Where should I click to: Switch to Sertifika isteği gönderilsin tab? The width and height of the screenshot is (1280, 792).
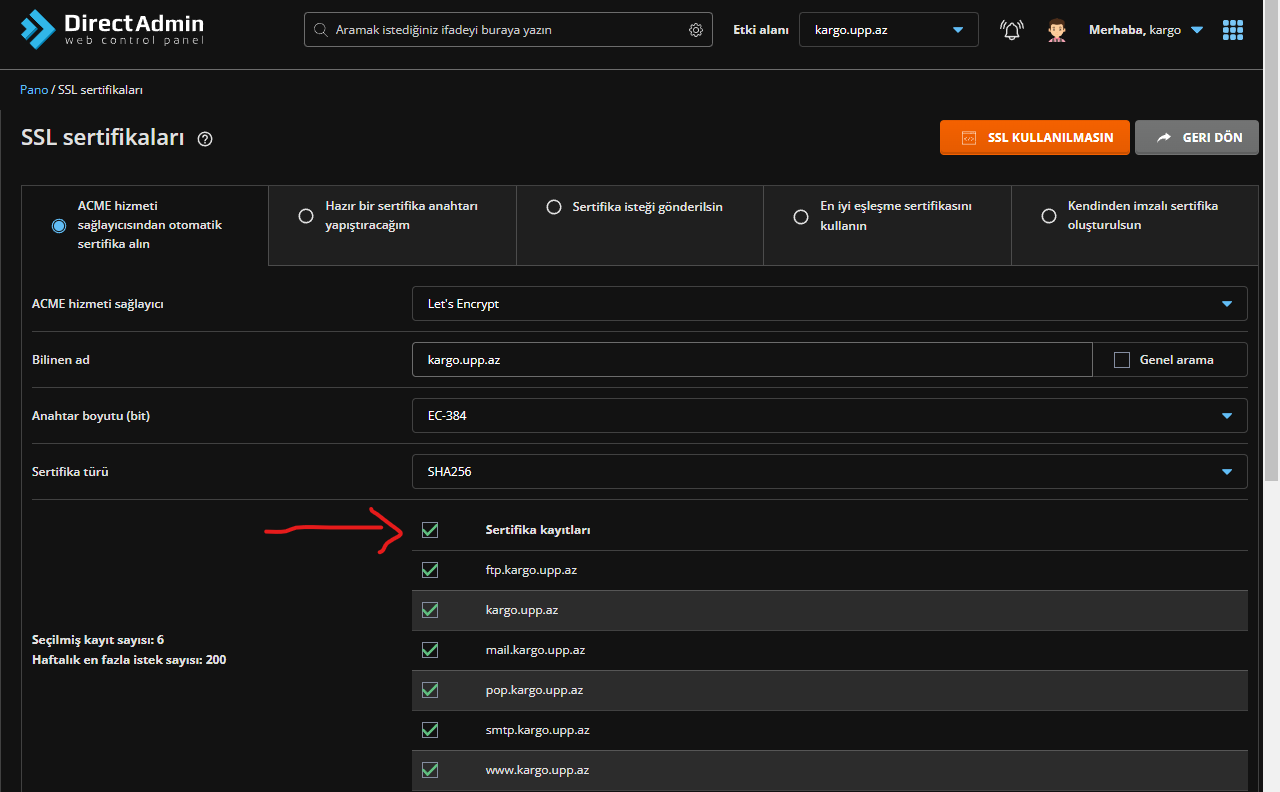pos(553,207)
